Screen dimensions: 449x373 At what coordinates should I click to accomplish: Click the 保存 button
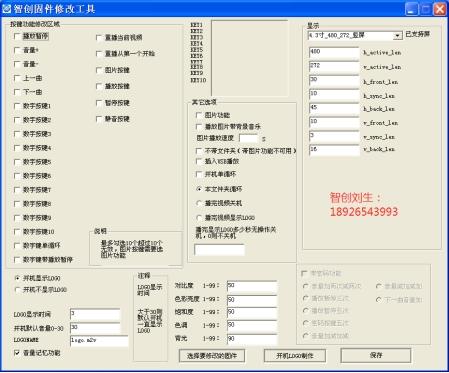376,356
